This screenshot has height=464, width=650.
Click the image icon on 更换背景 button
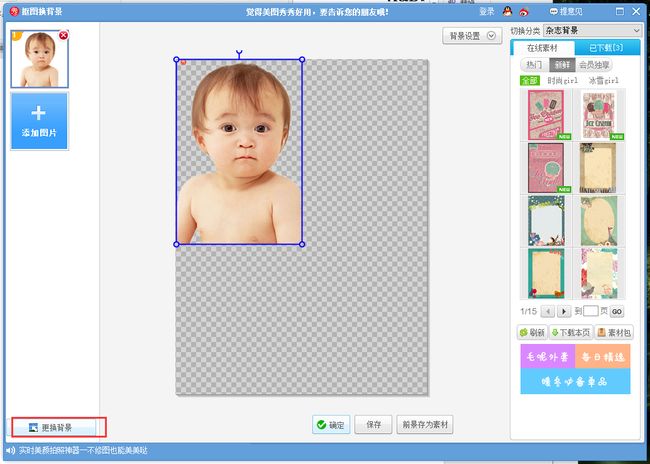coord(33,428)
